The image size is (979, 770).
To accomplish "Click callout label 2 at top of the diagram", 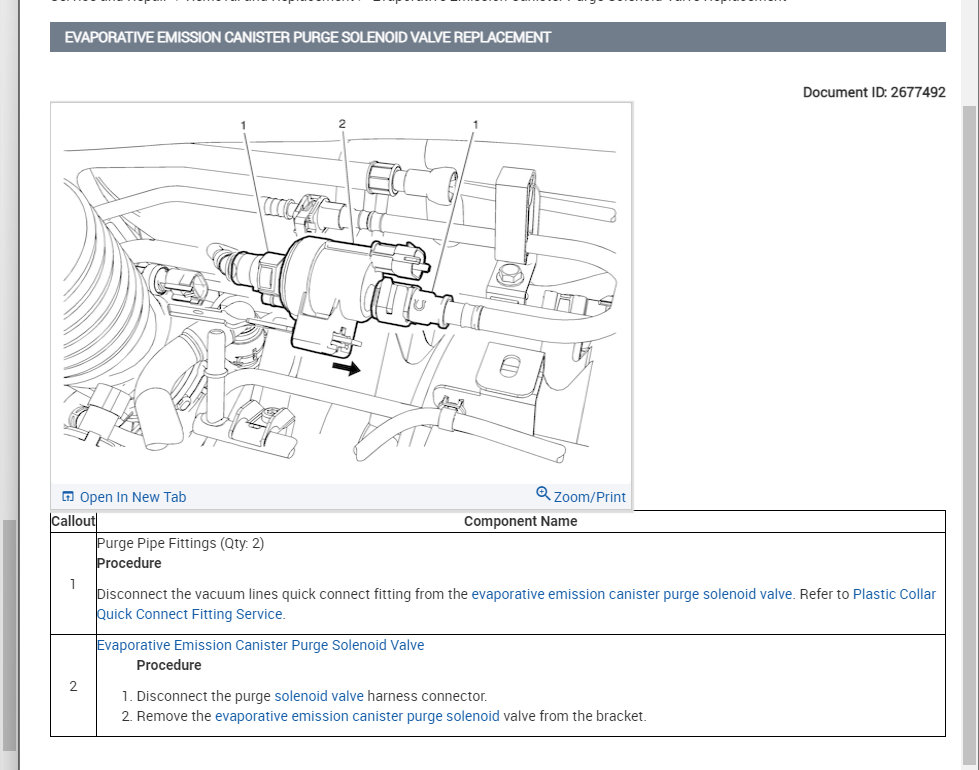I will tap(342, 124).
